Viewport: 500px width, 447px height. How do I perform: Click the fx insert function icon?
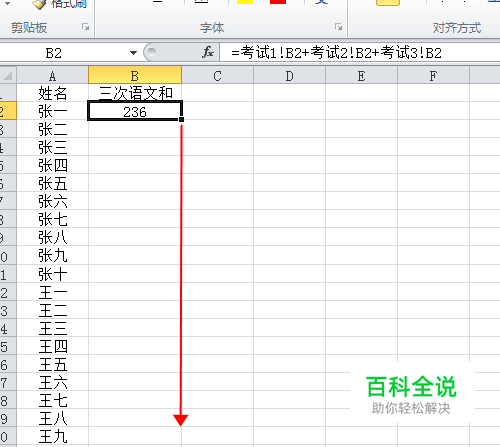pos(208,52)
